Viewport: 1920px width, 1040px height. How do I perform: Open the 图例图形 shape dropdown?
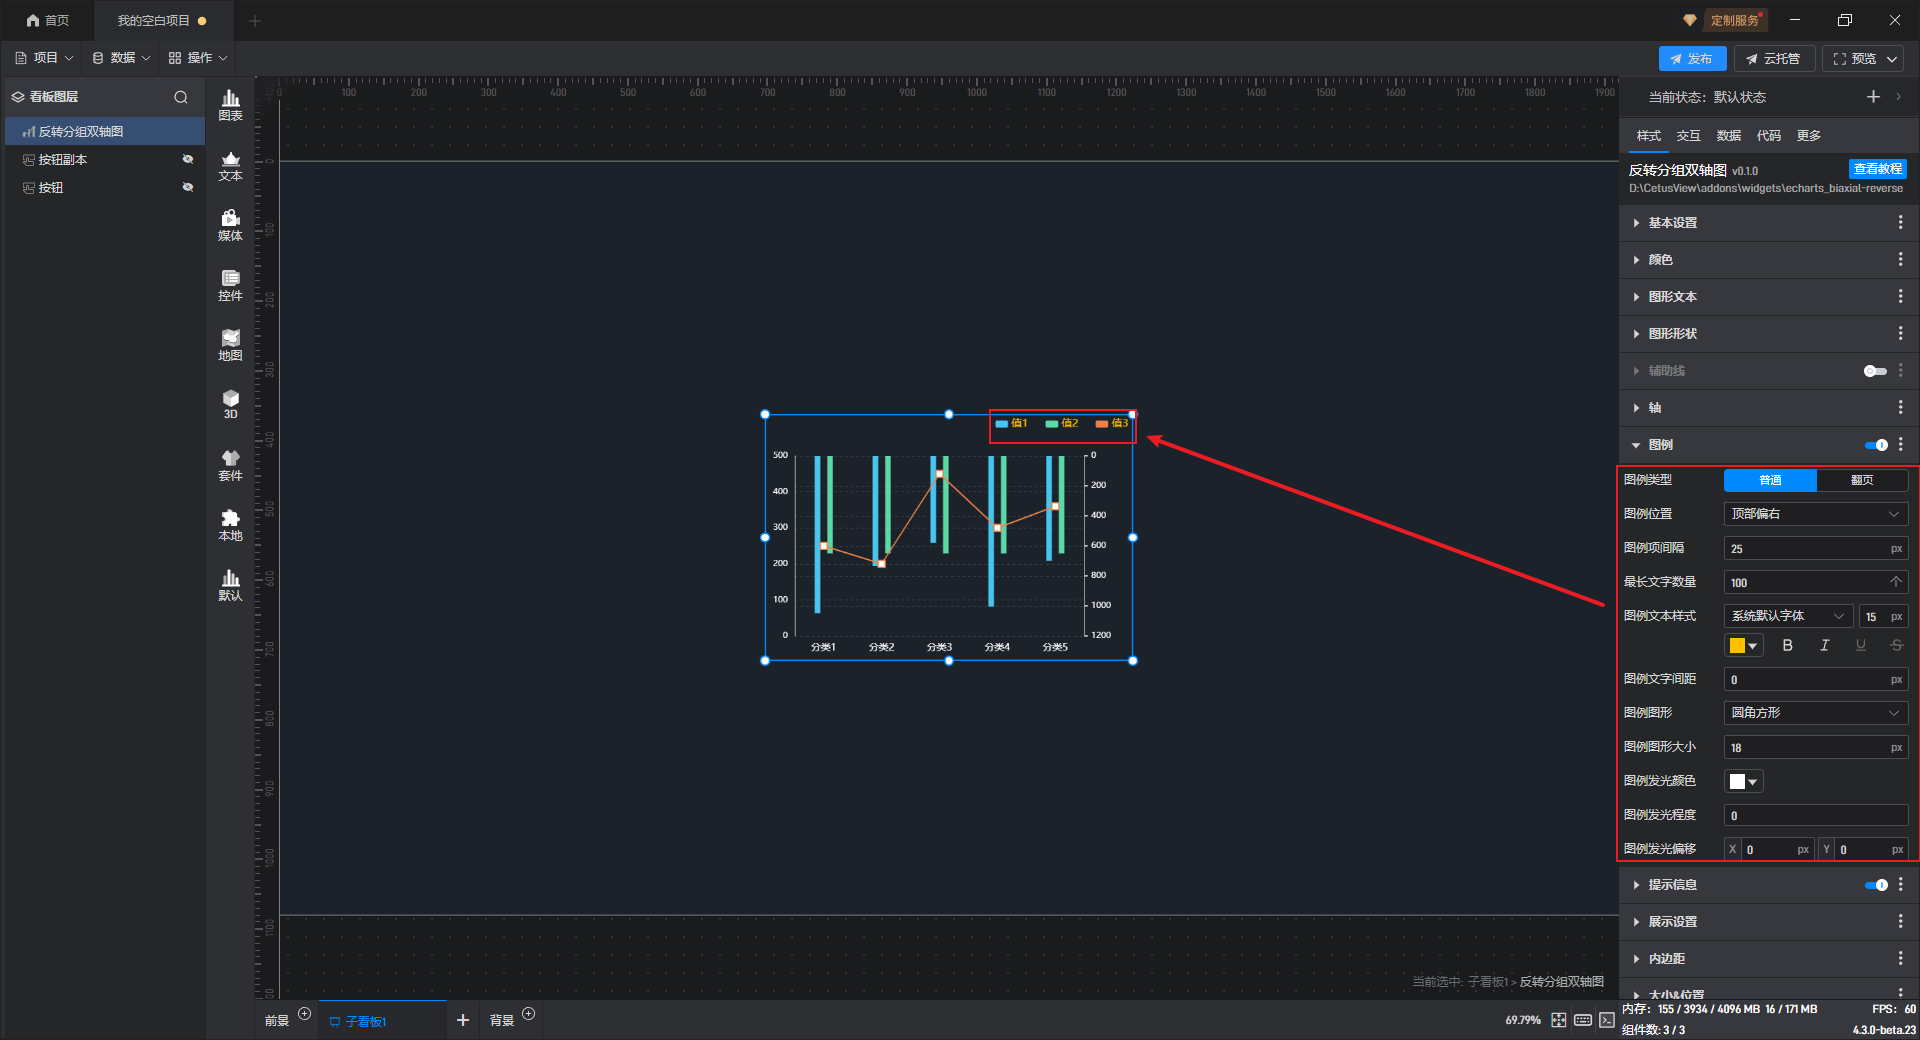[x=1816, y=713]
